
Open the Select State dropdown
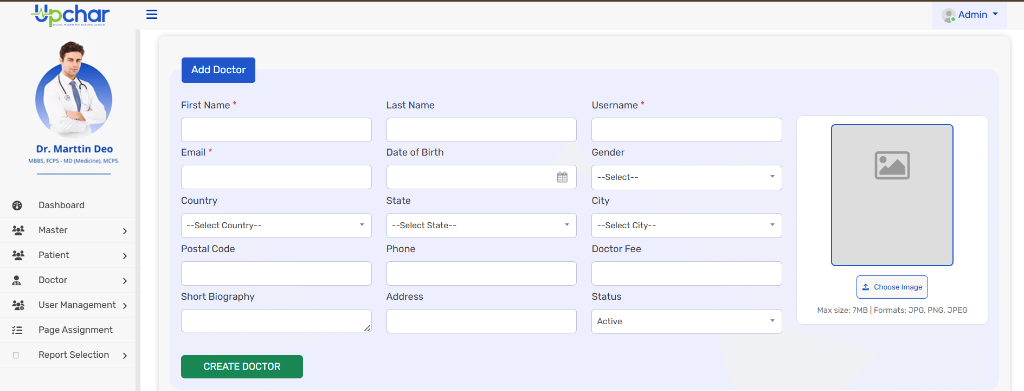[481, 225]
